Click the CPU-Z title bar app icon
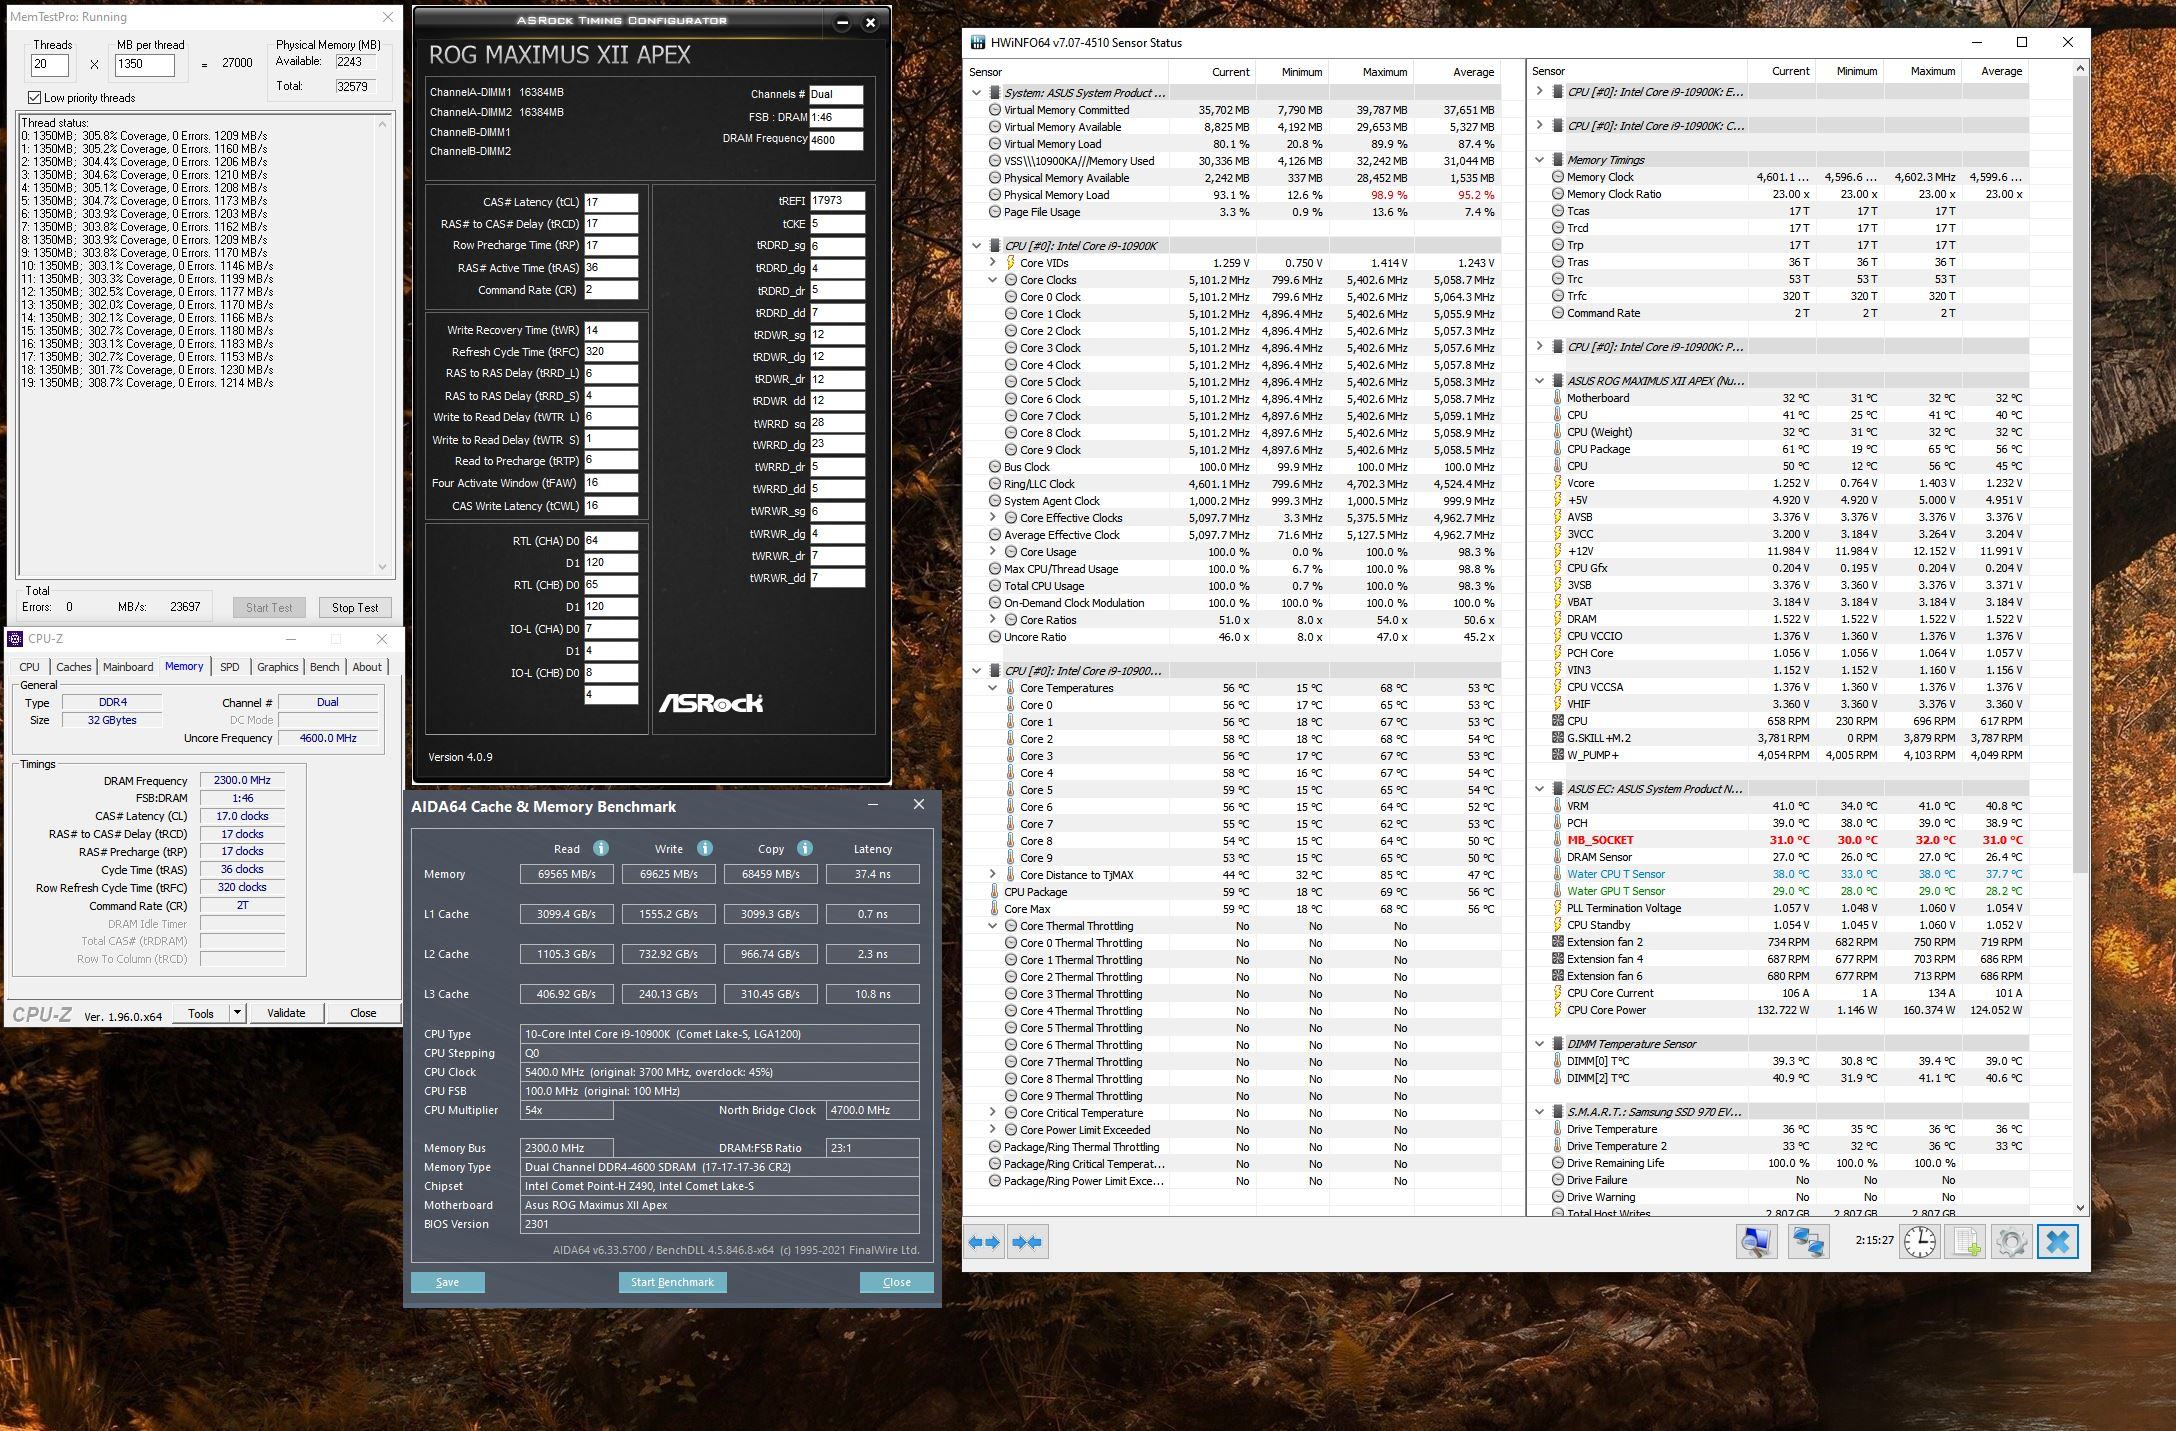 15,639
